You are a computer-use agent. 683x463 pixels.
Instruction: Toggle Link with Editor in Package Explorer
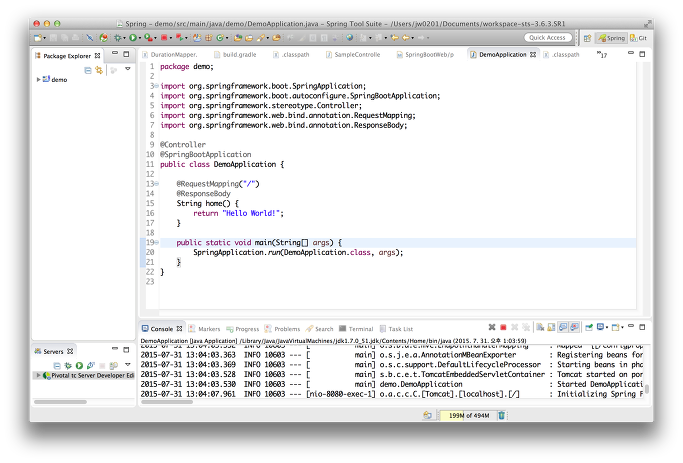coord(99,70)
